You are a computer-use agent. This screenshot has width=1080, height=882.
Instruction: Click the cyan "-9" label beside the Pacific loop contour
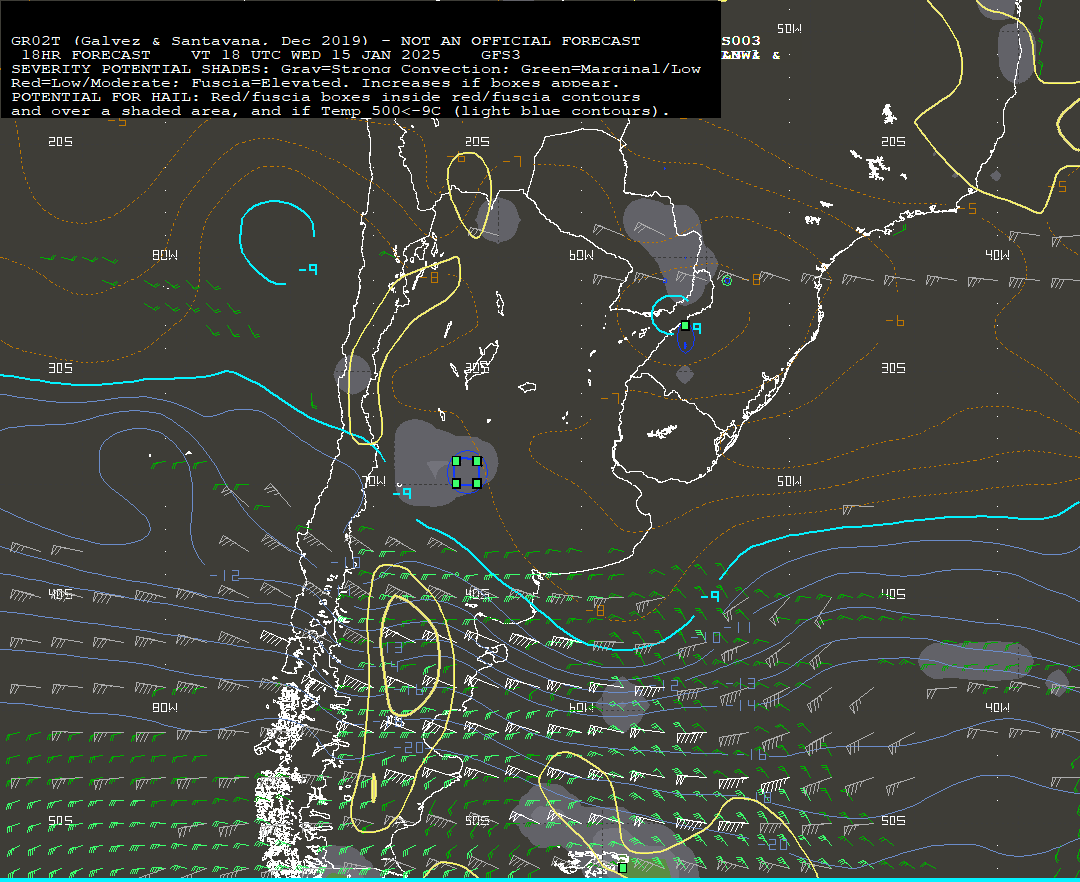click(308, 269)
